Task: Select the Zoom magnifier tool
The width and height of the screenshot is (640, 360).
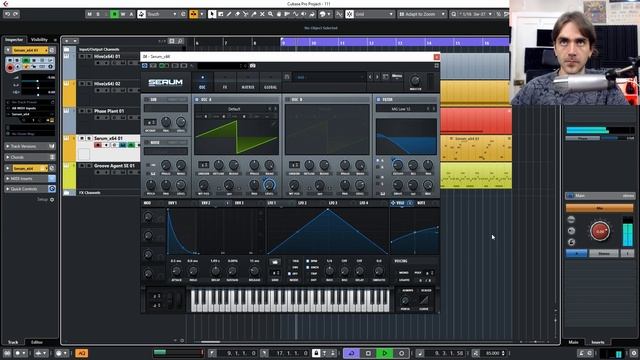Action: tap(270, 14)
